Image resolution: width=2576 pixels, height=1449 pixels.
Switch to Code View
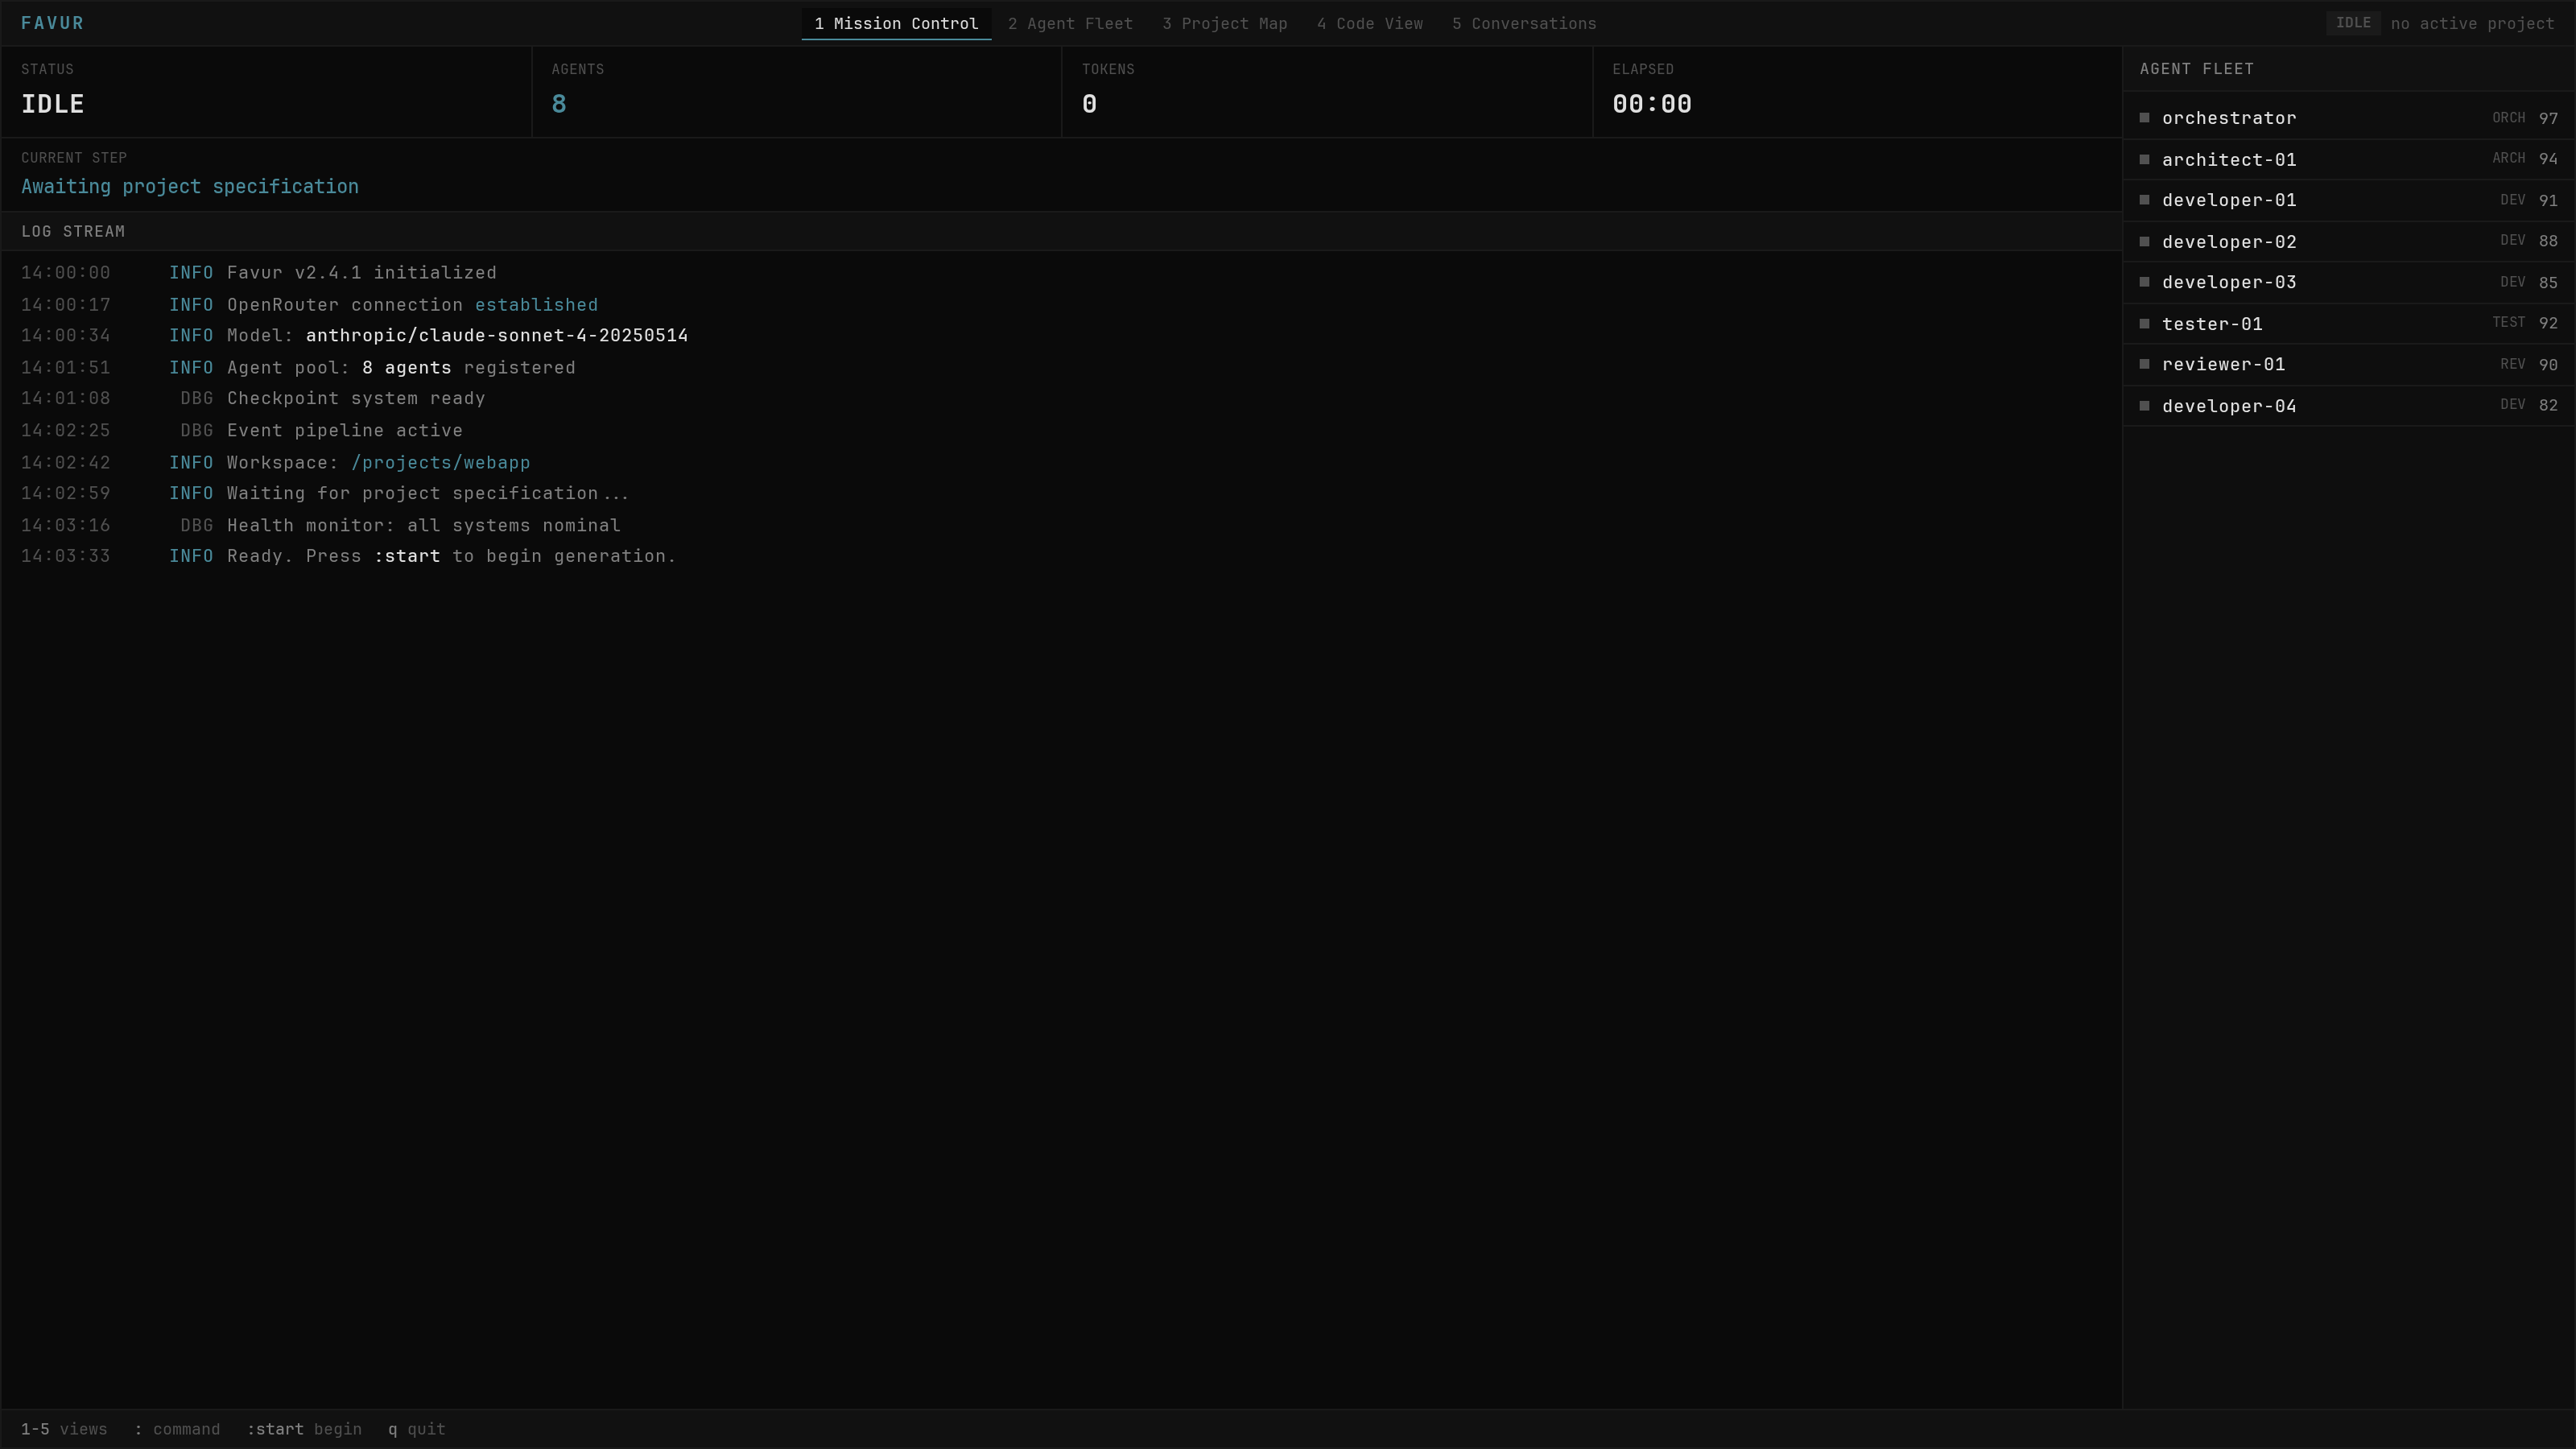point(1369,23)
